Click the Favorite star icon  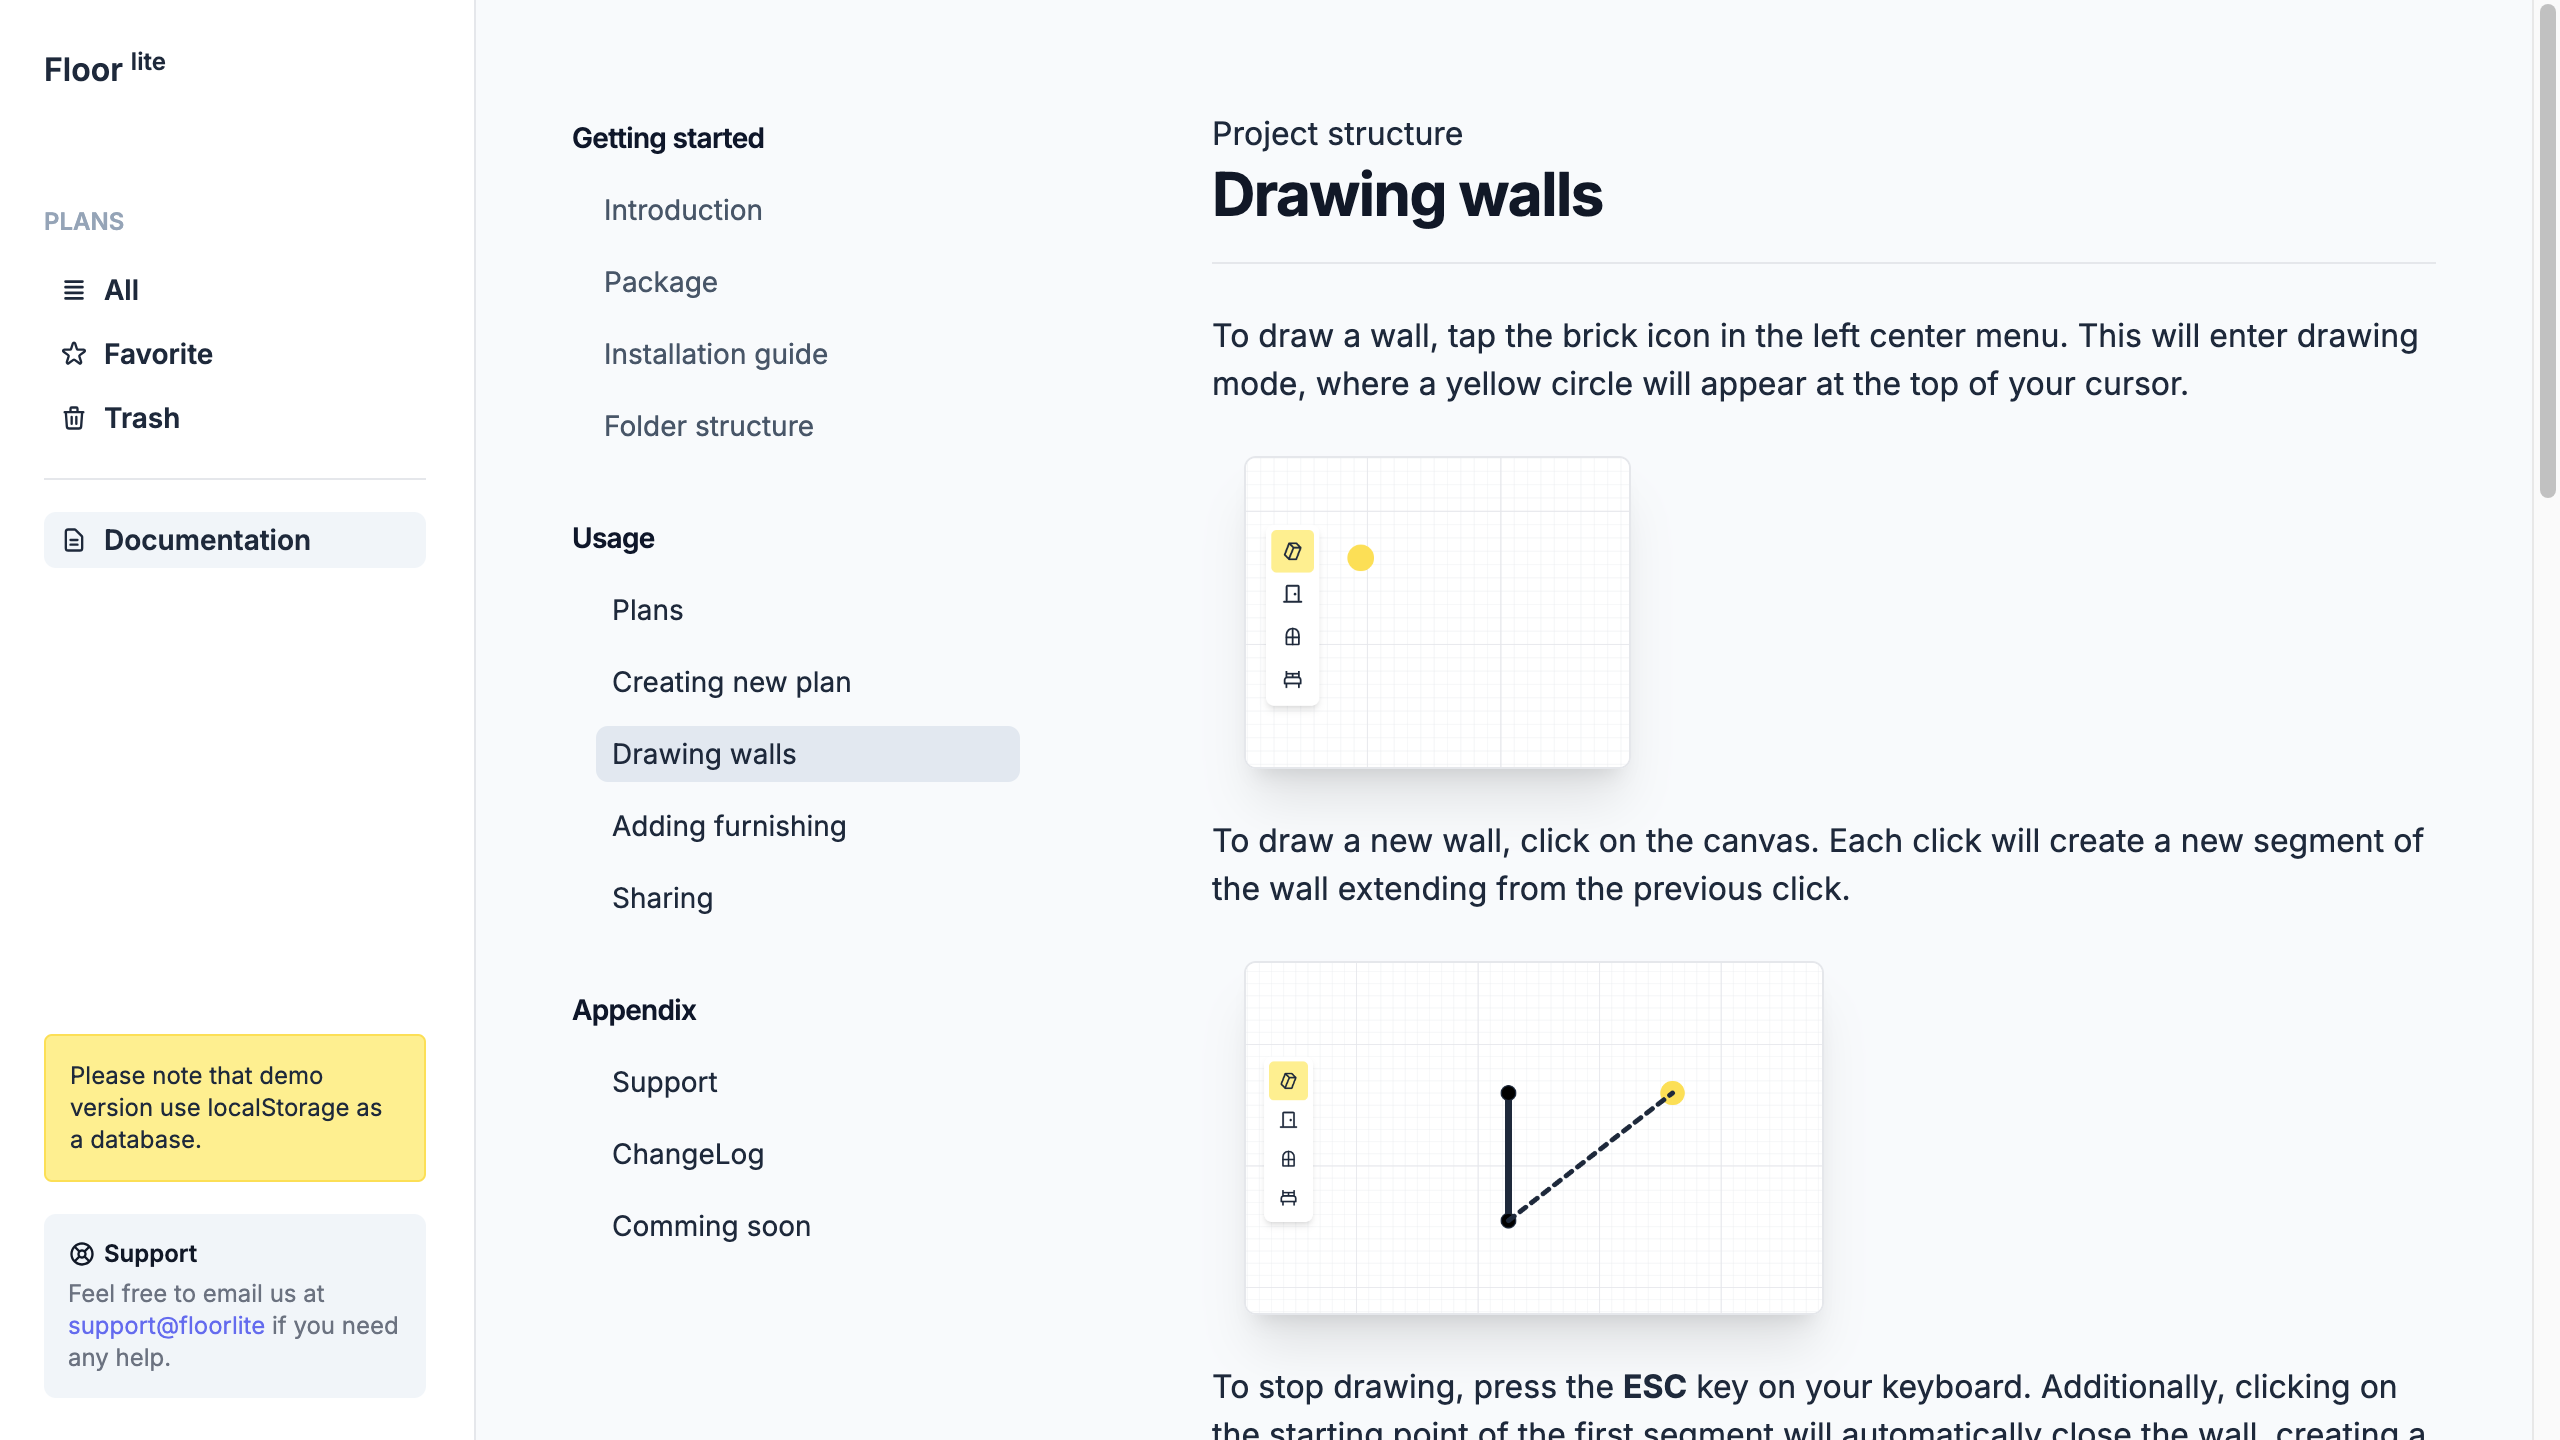click(x=74, y=354)
